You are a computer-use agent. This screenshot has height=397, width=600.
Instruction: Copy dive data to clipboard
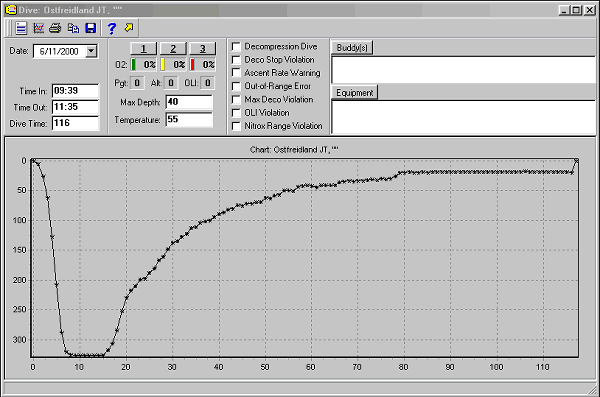[x=73, y=28]
